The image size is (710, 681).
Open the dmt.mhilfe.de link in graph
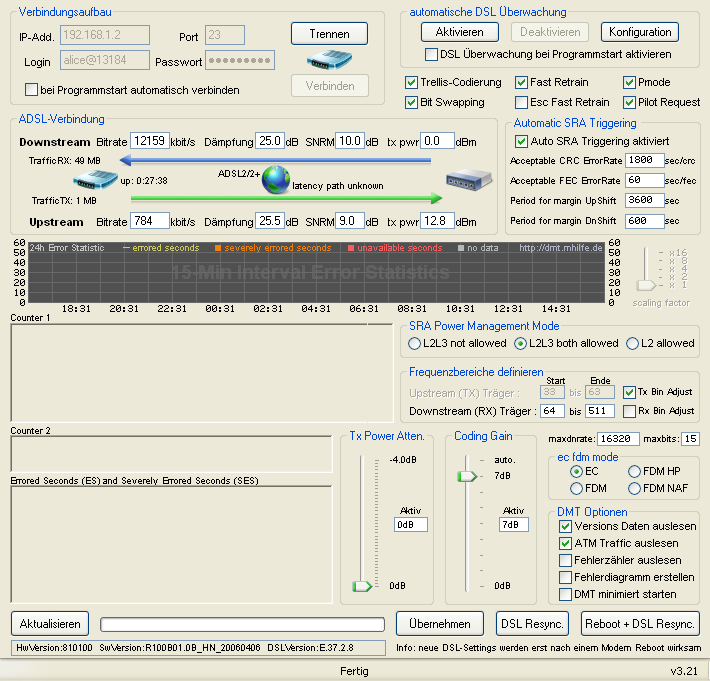click(x=562, y=248)
